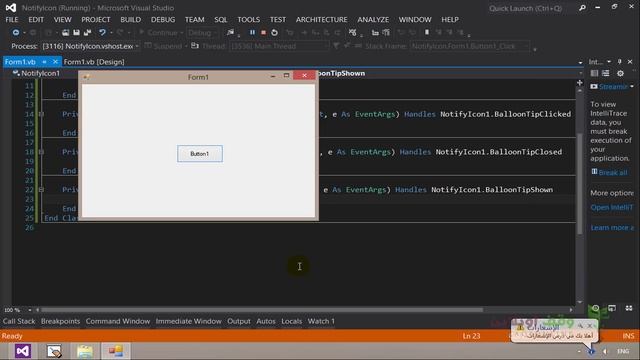Open the BUILD menu
The height and width of the screenshot is (360, 640).
click(131, 20)
